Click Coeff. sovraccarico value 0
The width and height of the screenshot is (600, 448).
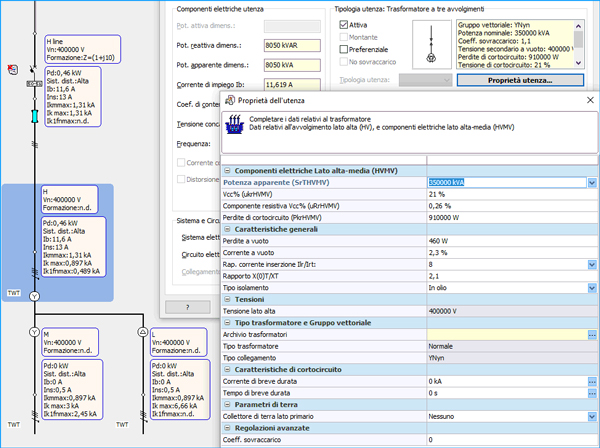(x=512, y=440)
